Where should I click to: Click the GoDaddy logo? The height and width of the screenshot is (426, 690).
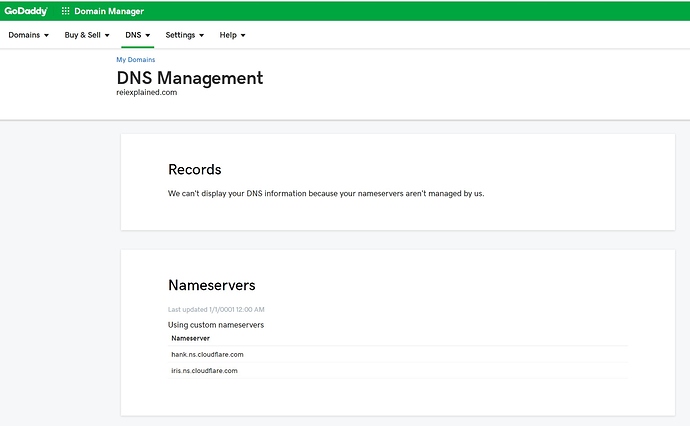(x=26, y=11)
